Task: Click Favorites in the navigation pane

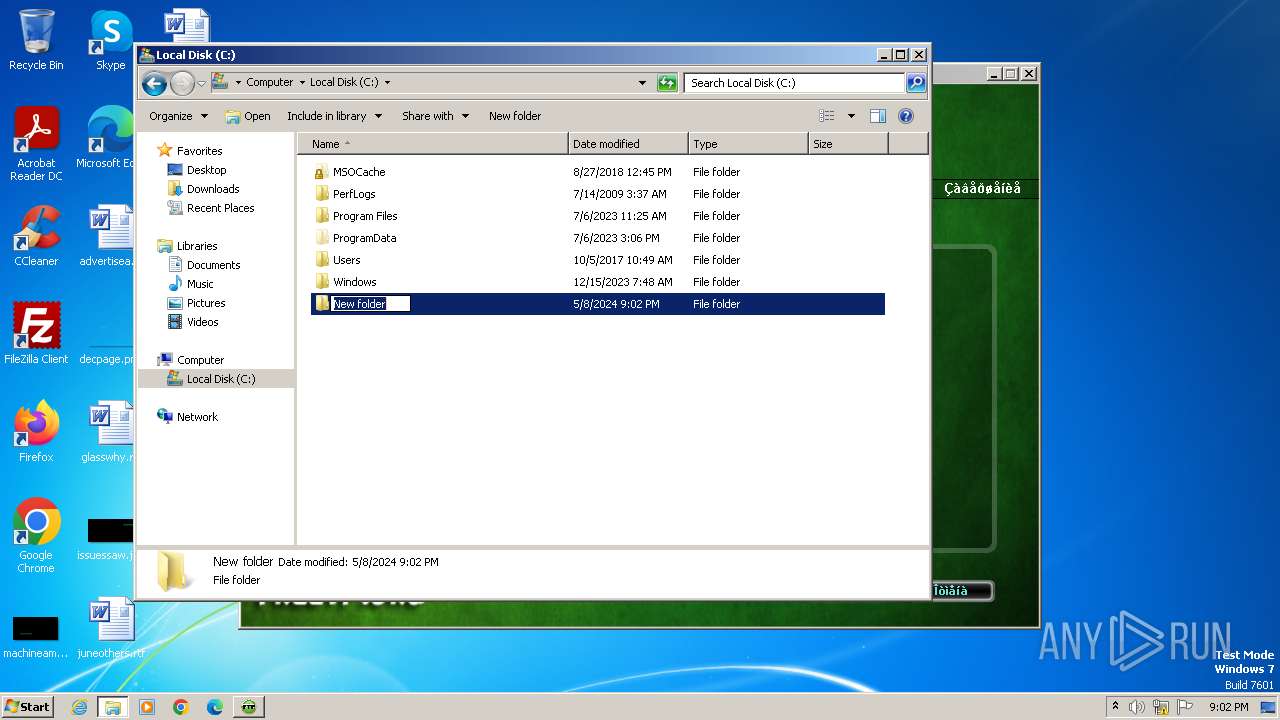Action: 199,151
